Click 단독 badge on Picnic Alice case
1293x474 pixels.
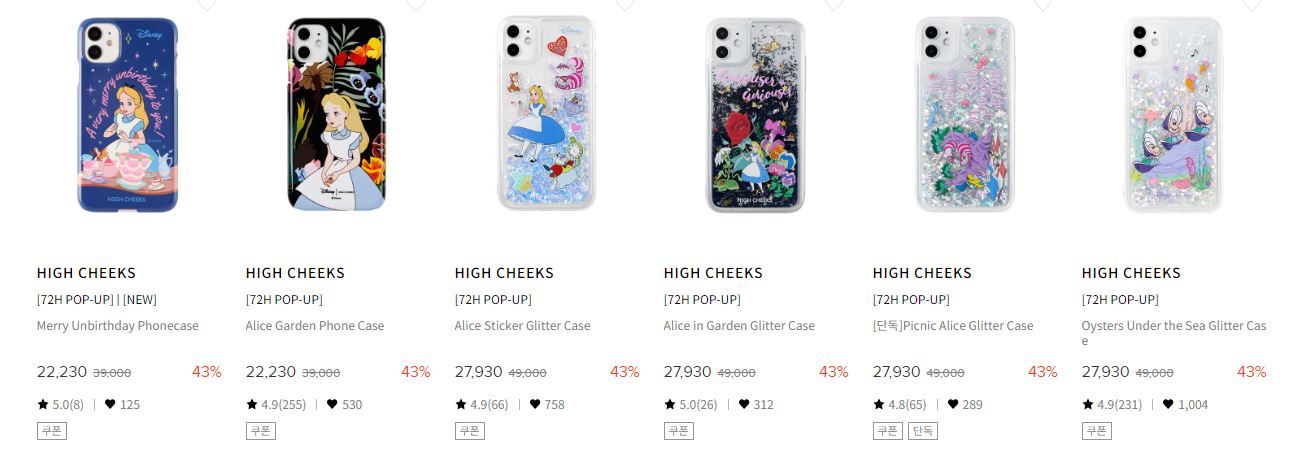[x=922, y=431]
